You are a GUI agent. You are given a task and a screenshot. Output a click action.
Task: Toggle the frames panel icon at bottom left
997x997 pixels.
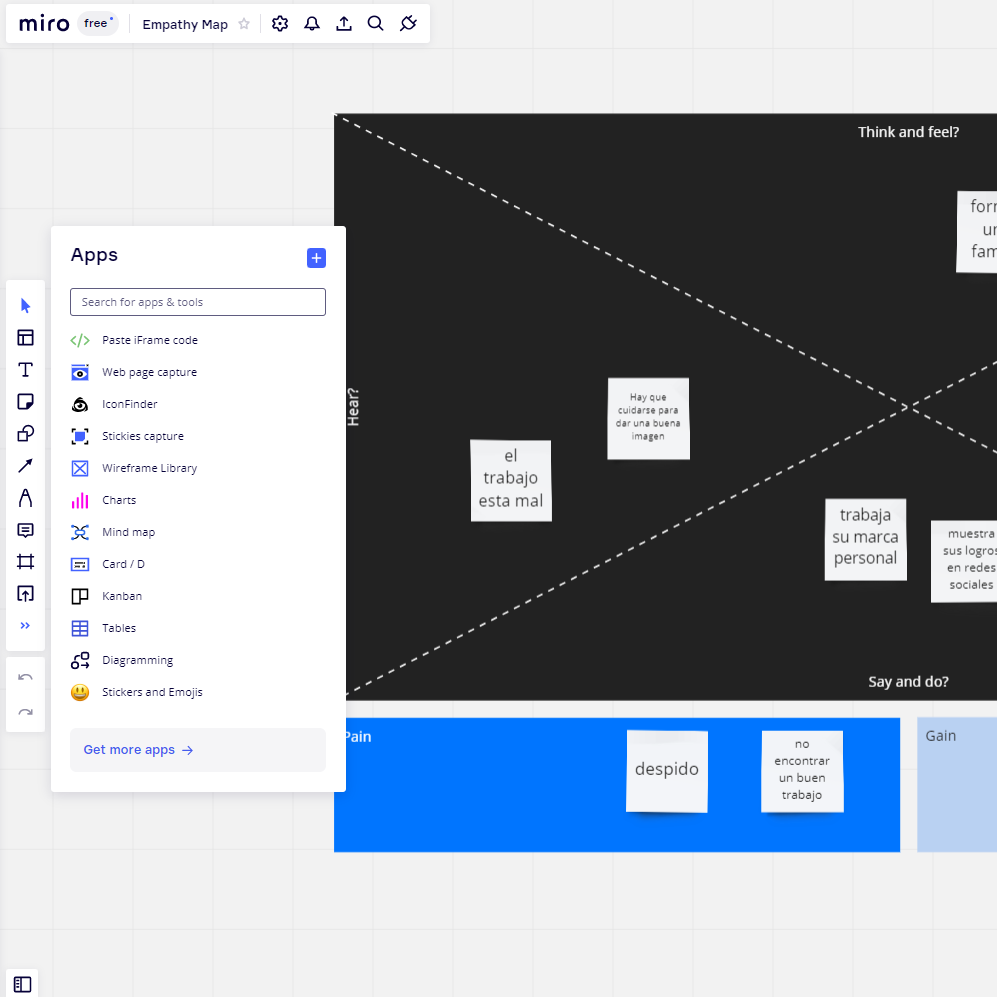coord(22,984)
